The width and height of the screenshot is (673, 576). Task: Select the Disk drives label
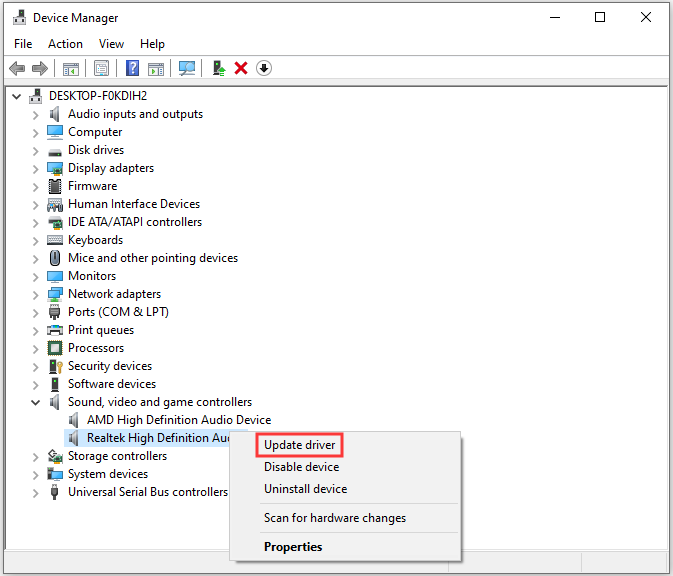coord(96,150)
